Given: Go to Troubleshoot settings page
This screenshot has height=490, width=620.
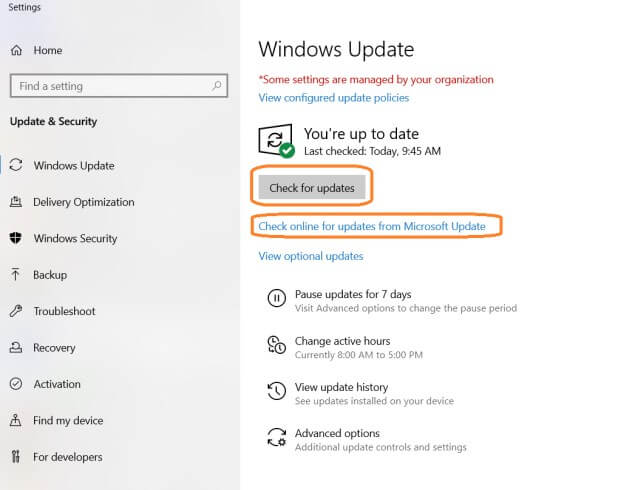Looking at the screenshot, I should 64,311.
